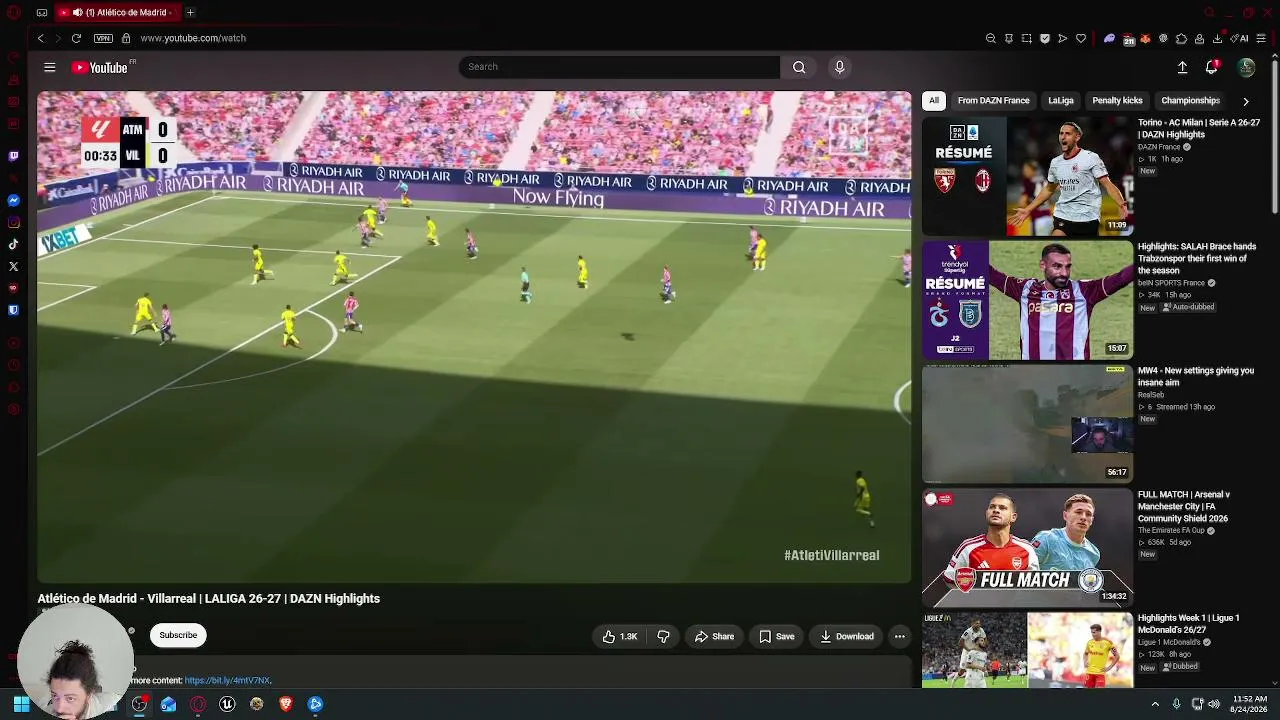1280x720 pixels.
Task: Open the browser AI assistant
Action: 1240,39
